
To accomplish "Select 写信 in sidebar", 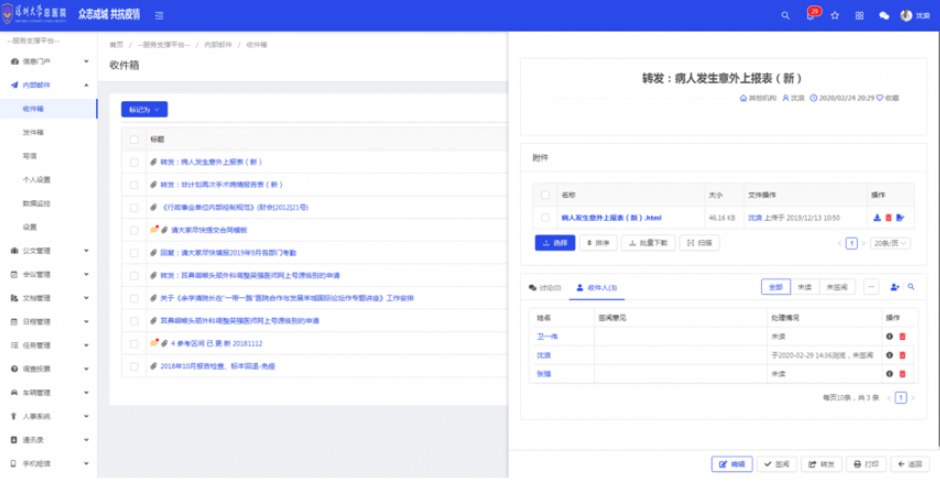I will (x=29, y=156).
